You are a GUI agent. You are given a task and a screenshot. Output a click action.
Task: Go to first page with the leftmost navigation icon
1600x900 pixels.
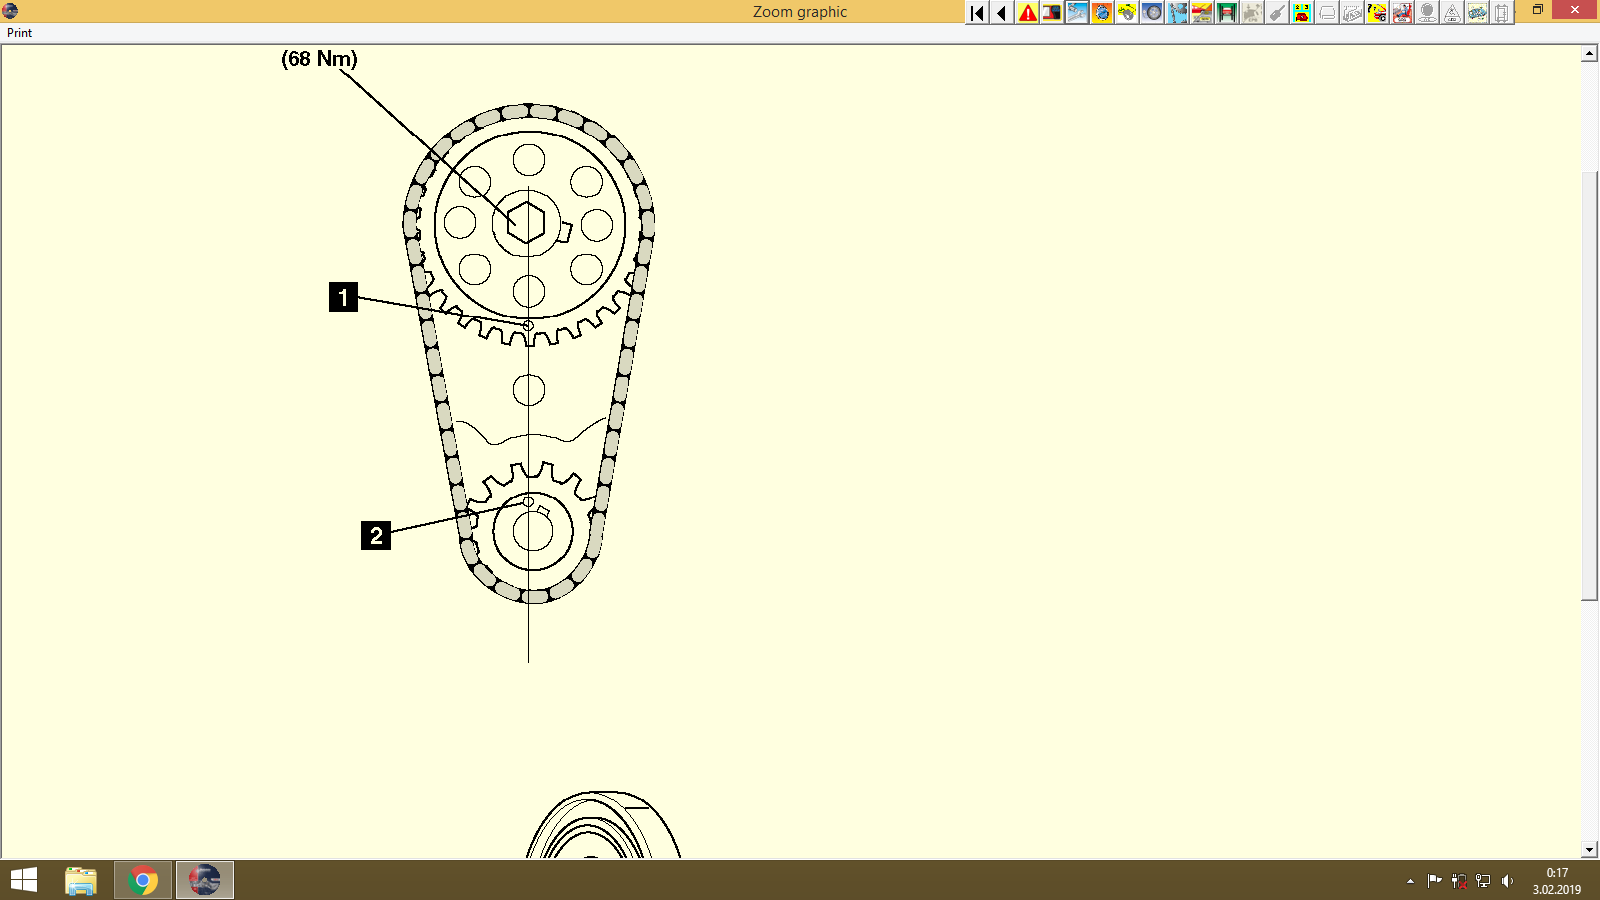pyautogui.click(x=974, y=12)
